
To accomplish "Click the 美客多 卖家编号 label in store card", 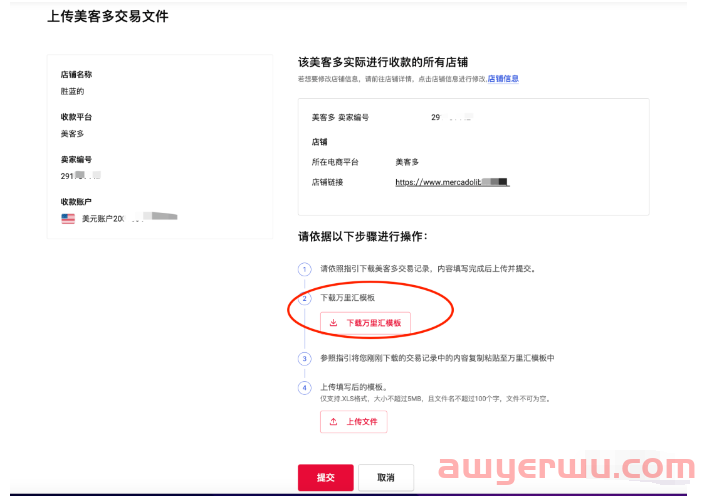I will pyautogui.click(x=340, y=117).
